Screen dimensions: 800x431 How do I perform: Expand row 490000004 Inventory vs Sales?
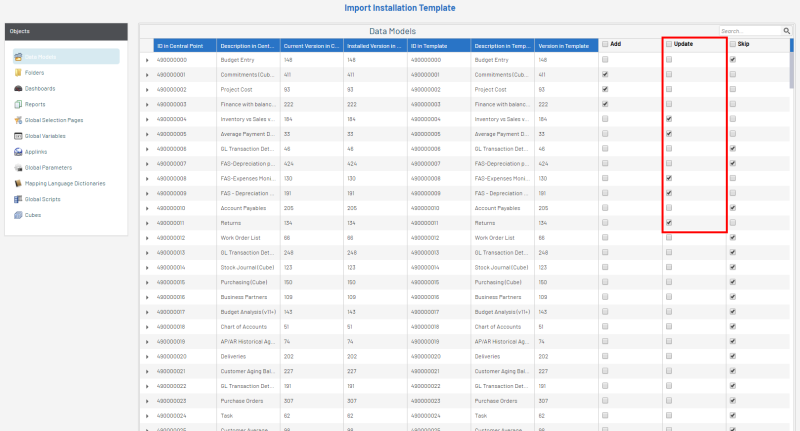[x=147, y=119]
